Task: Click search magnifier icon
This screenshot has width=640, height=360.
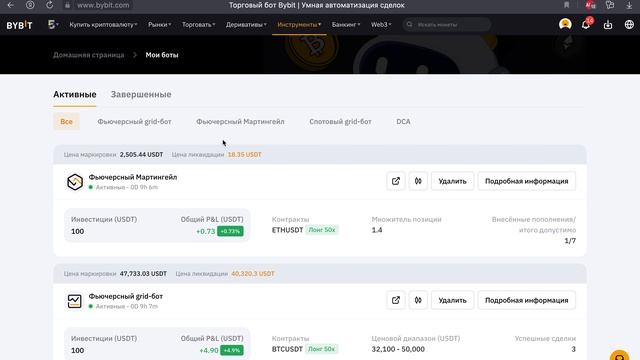Action: click(x=409, y=24)
